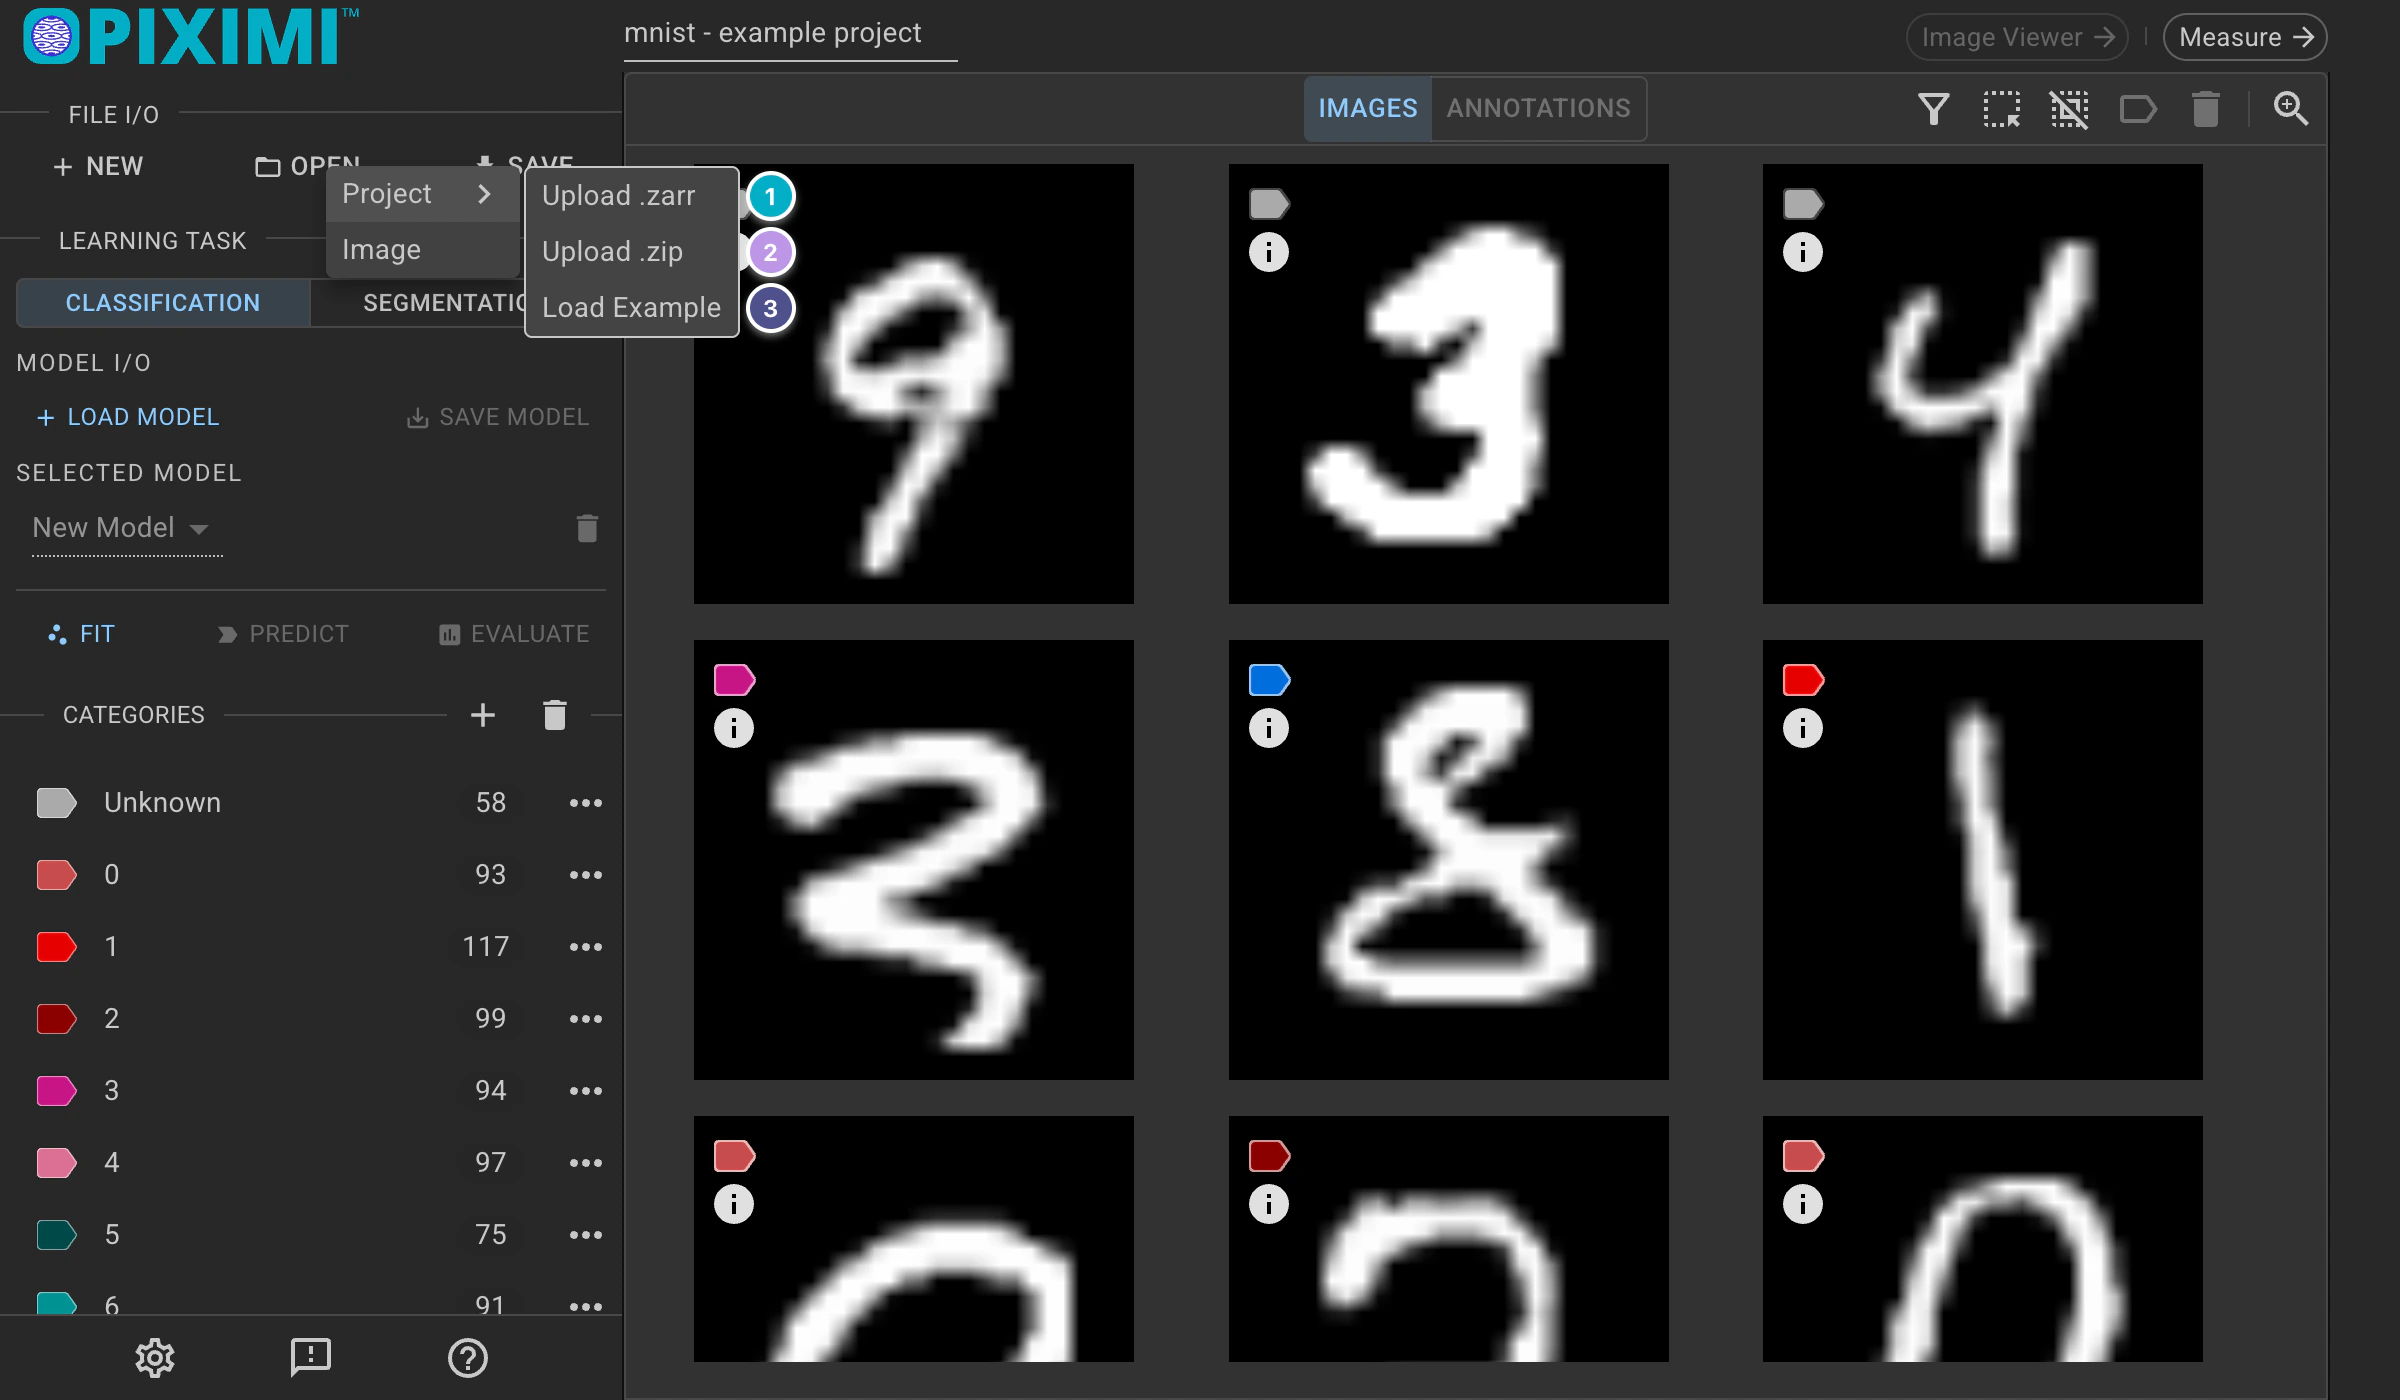Switch to the Annotations tab

pos(1538,108)
